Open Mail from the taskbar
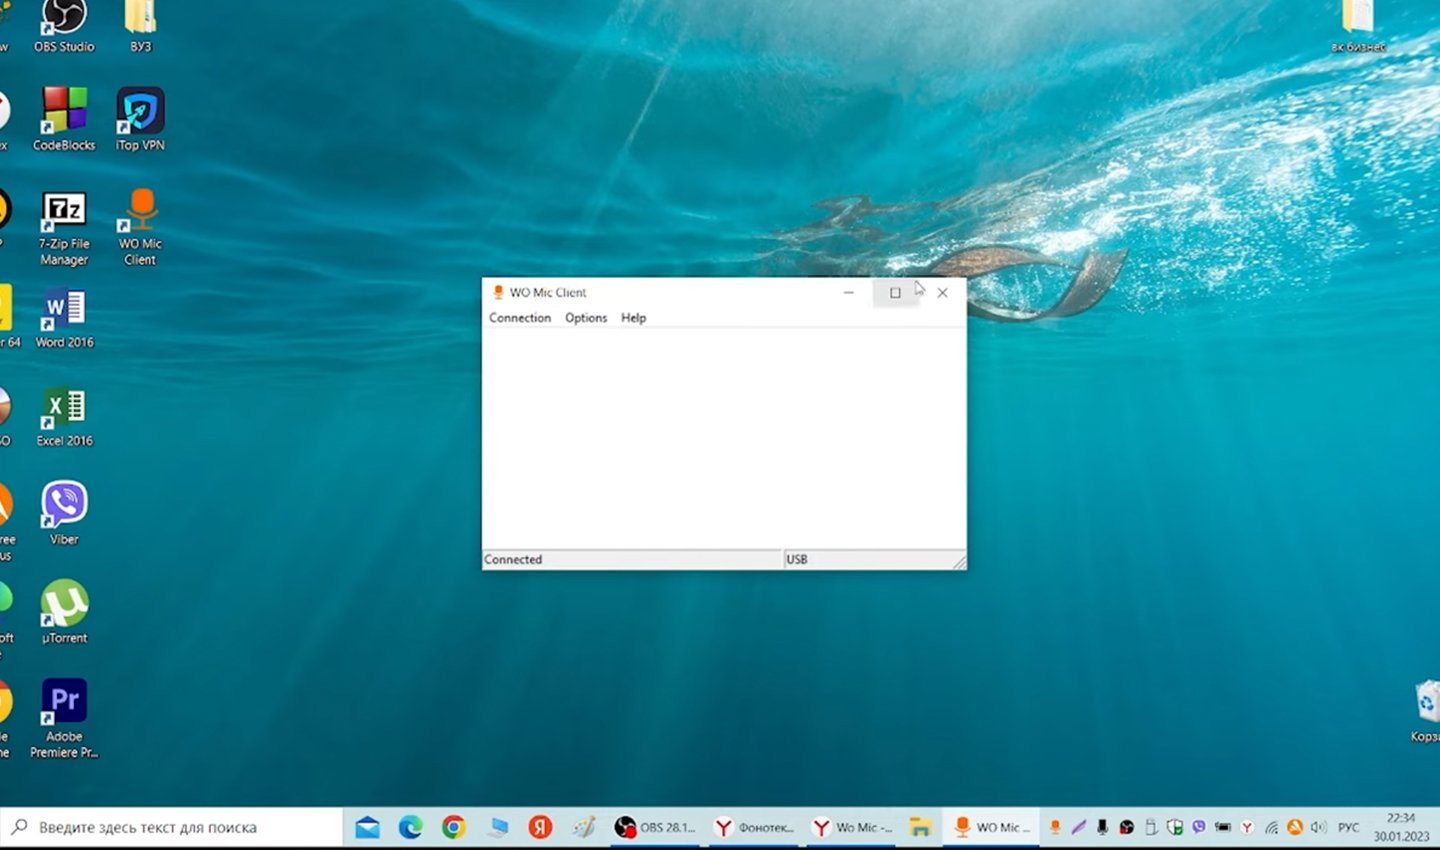Screen dimensions: 1440x850 click(x=367, y=827)
